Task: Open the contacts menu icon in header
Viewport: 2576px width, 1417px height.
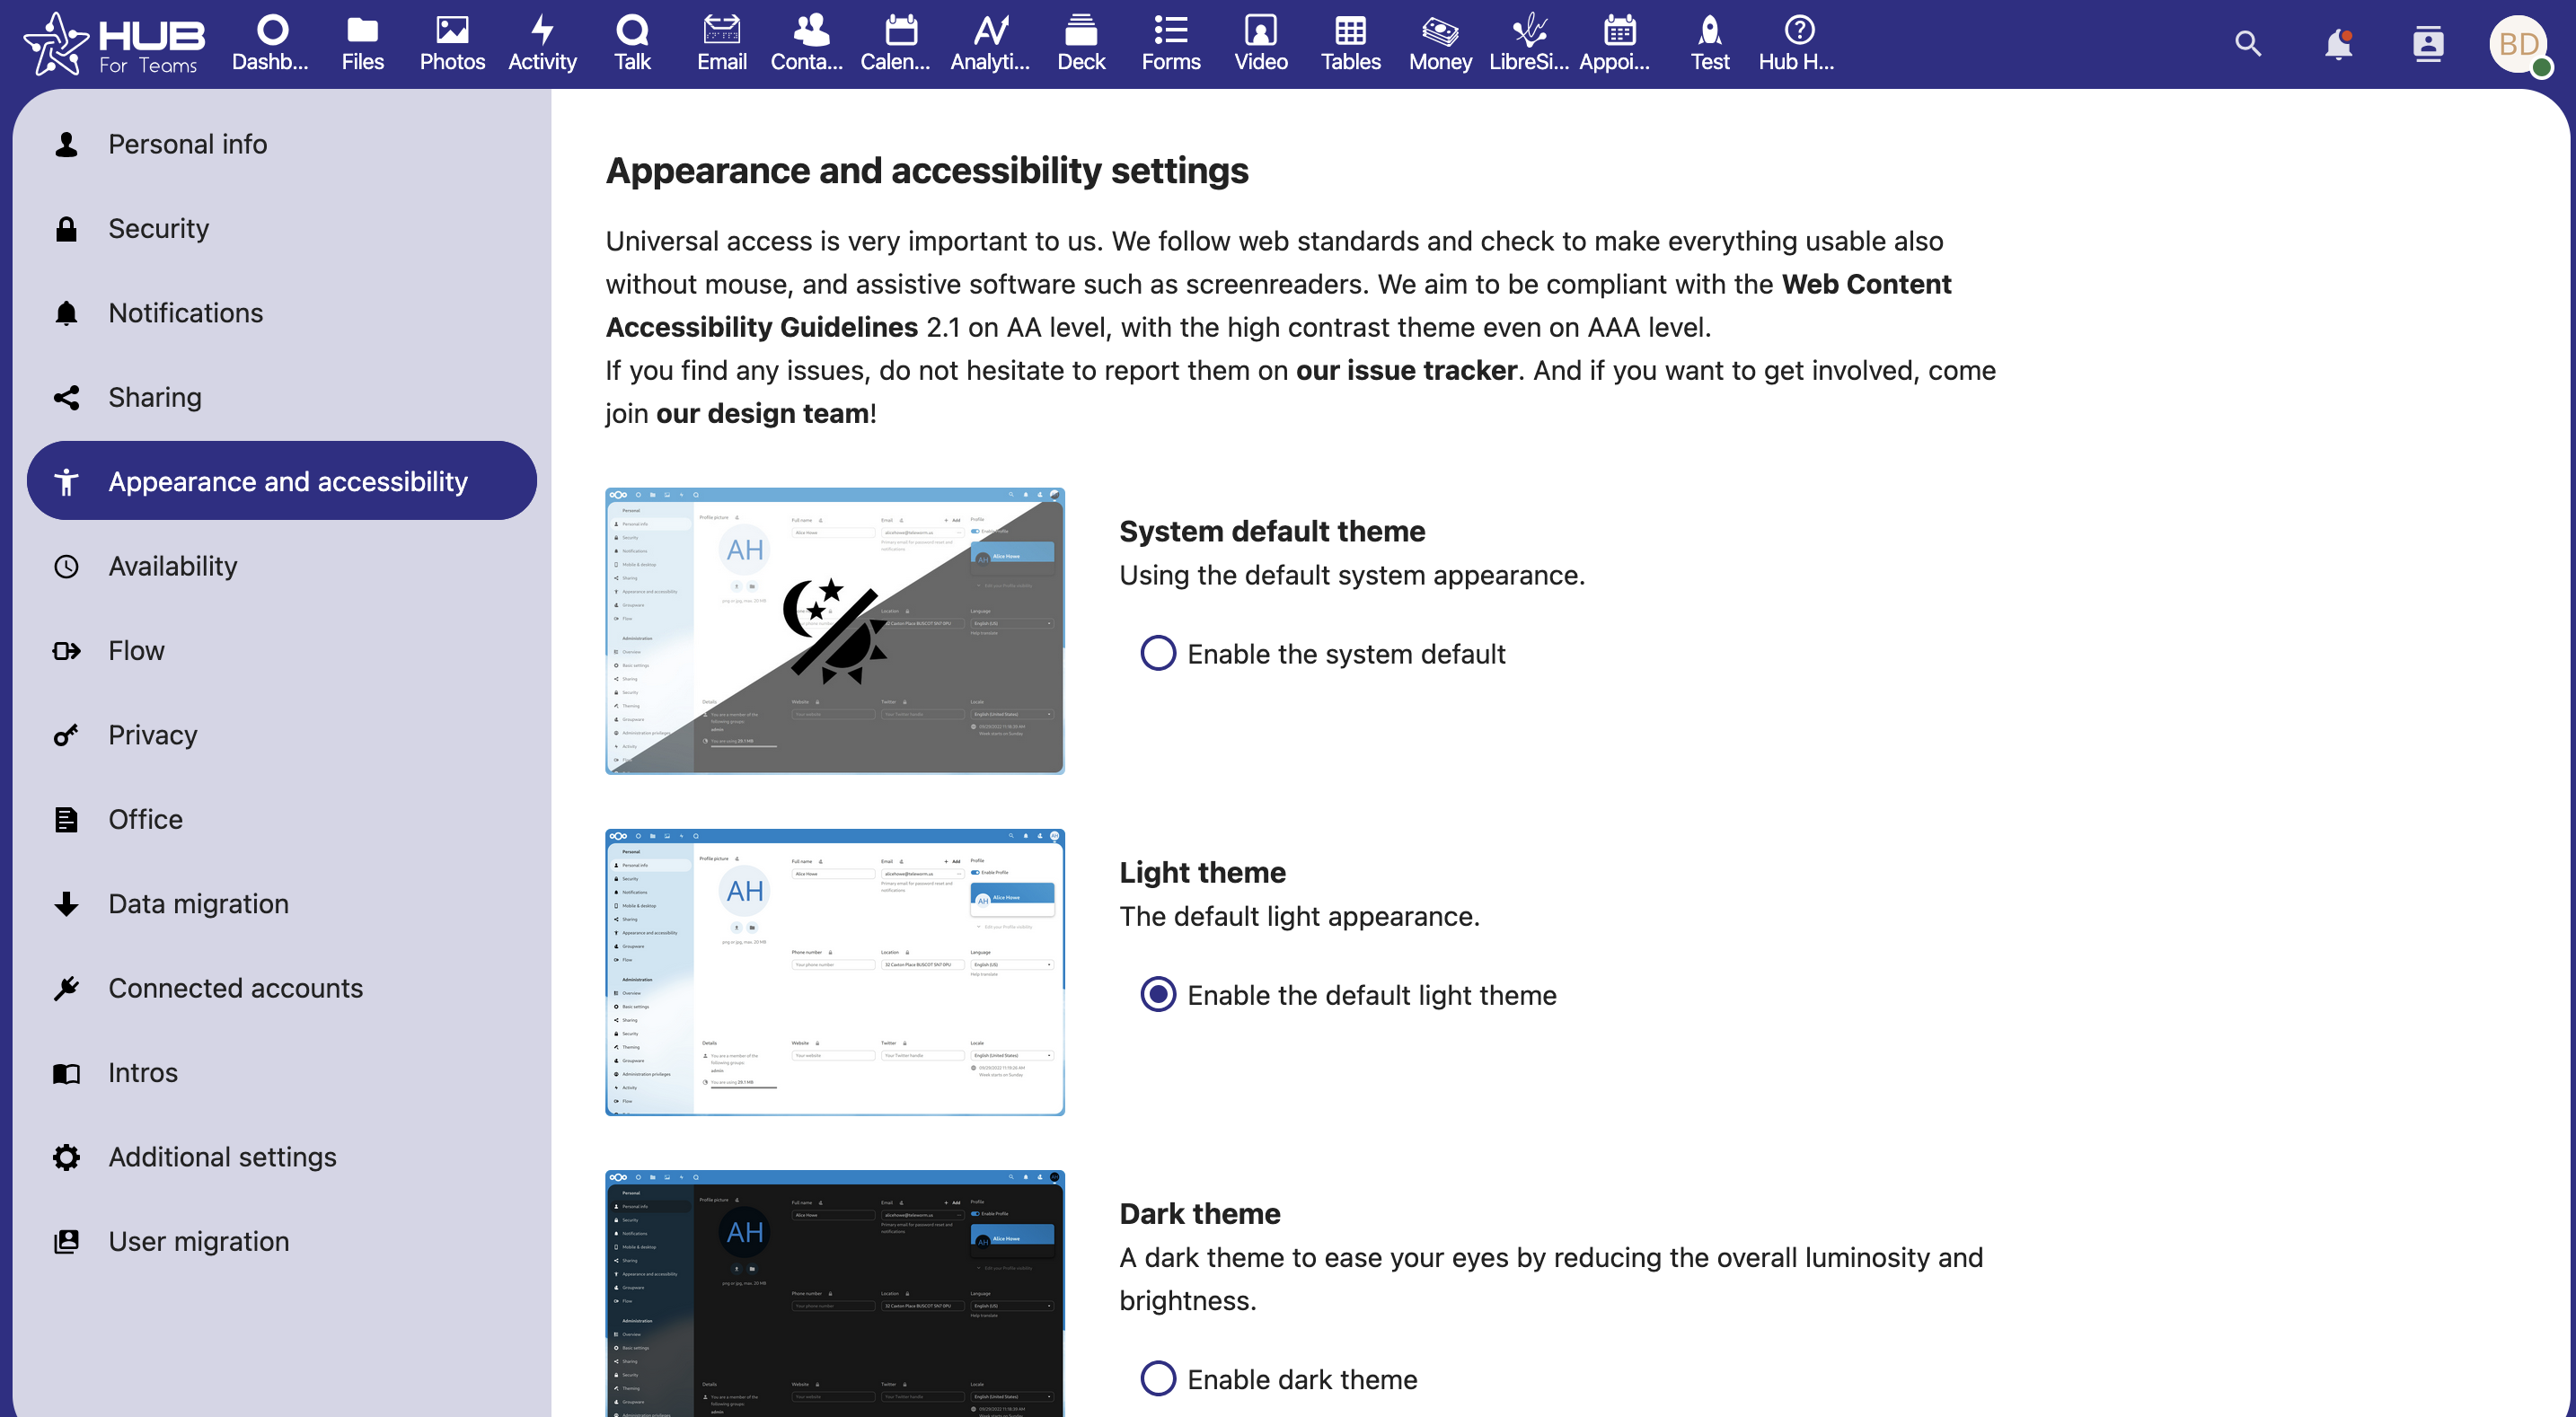Action: pyautogui.click(x=2428, y=44)
